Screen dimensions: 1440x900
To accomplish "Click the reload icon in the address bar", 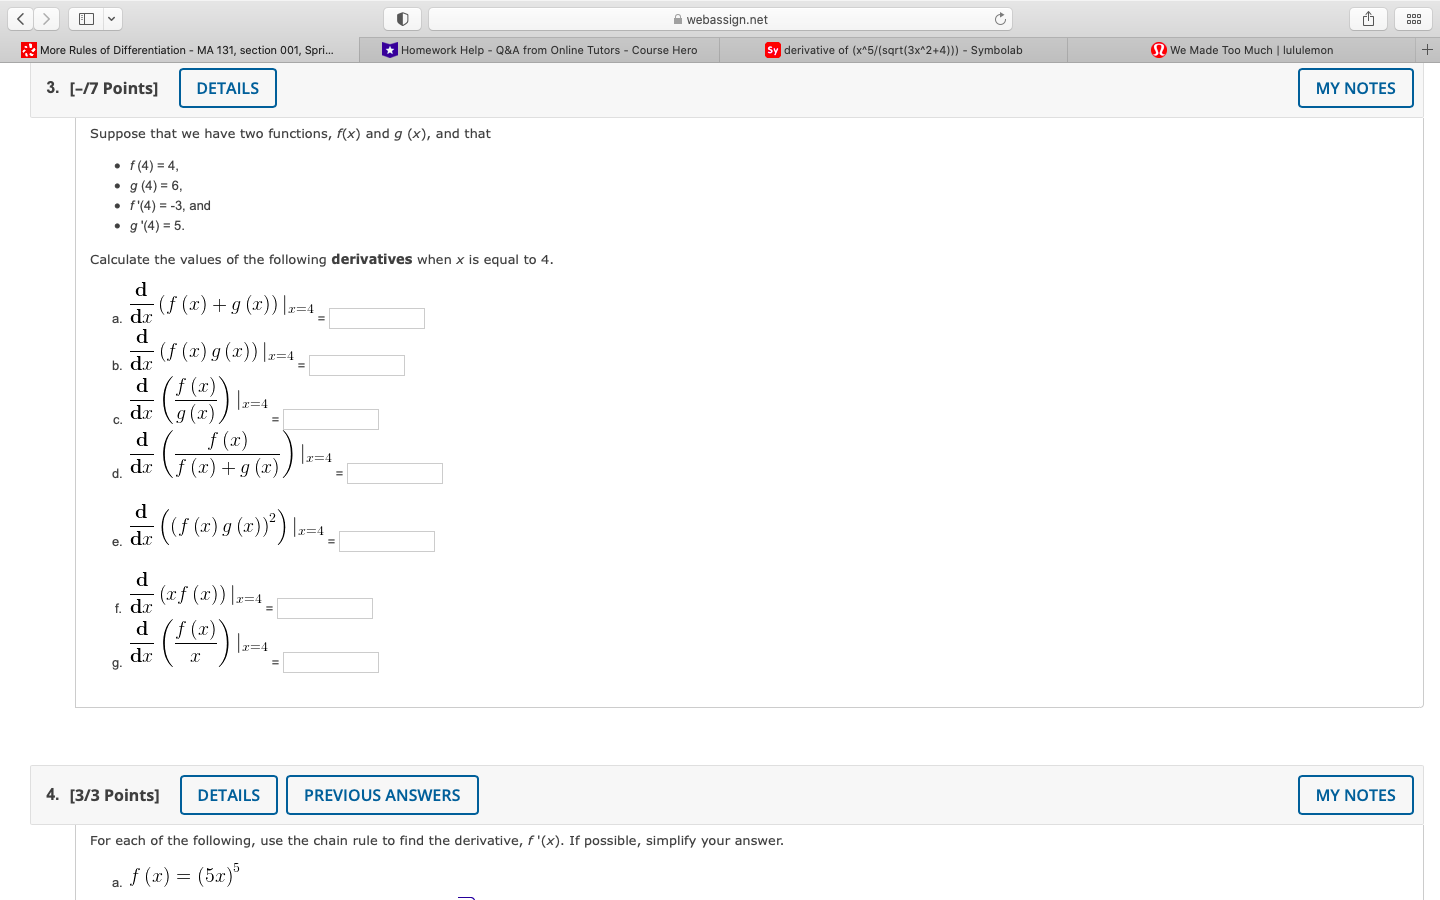I will pyautogui.click(x=998, y=18).
